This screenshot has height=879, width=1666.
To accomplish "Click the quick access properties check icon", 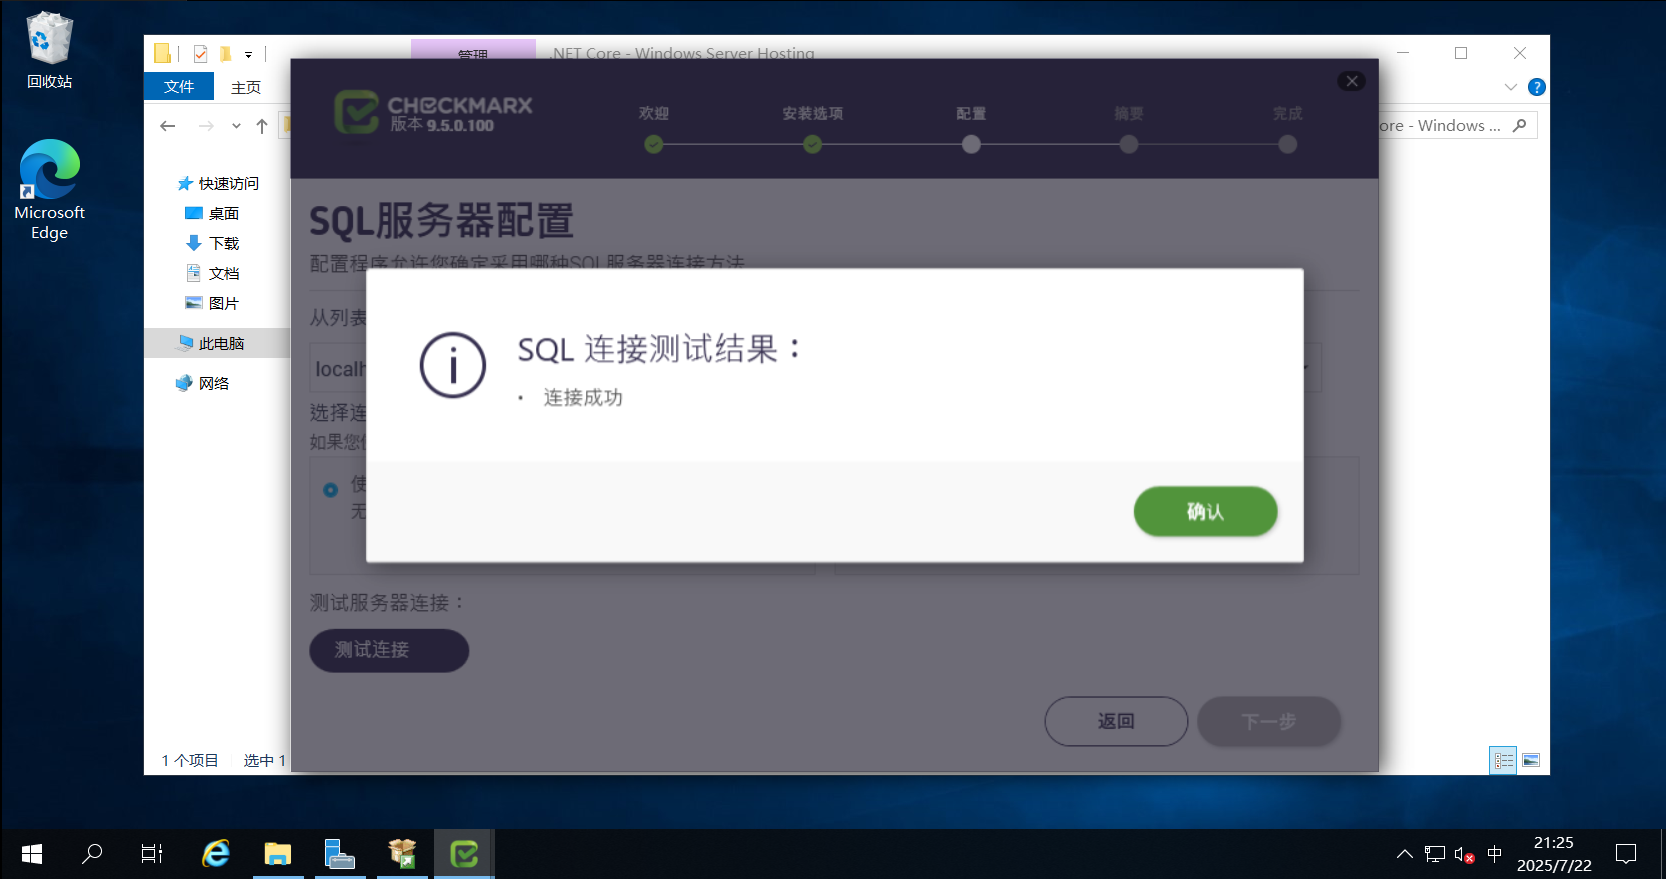I will point(200,53).
